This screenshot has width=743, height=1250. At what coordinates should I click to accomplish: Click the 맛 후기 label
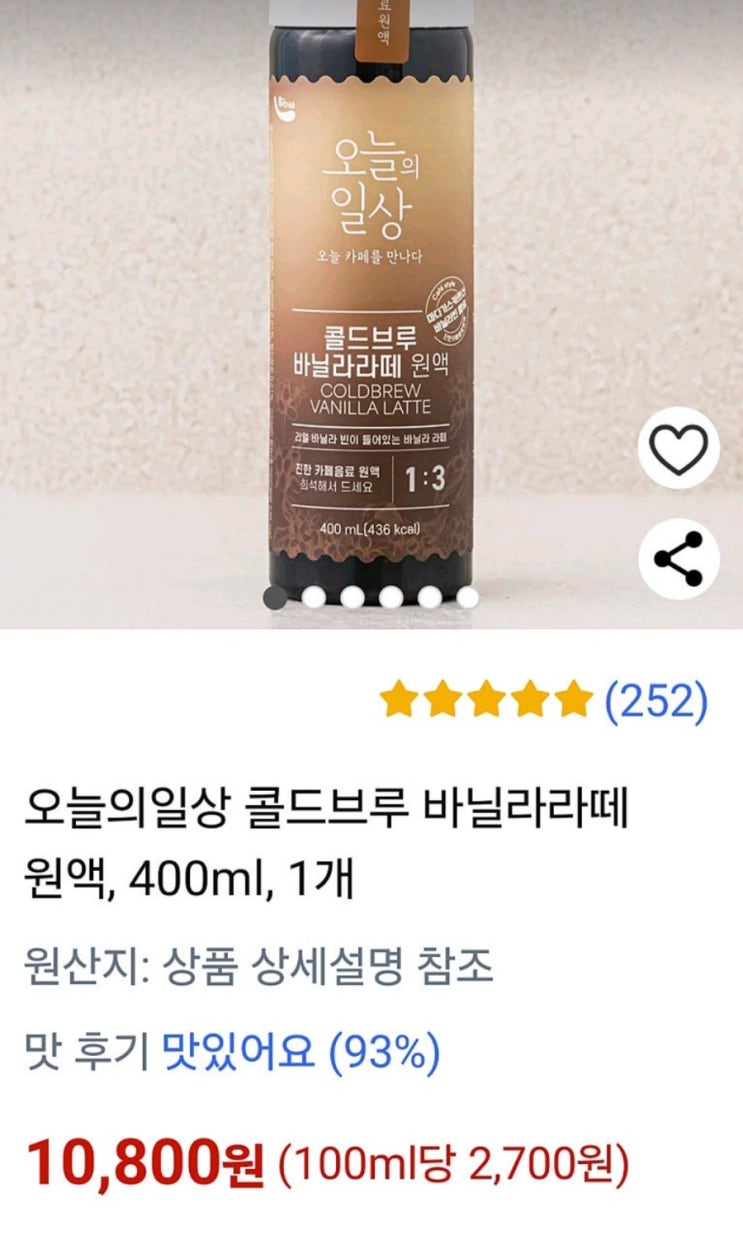(x=87, y=1052)
